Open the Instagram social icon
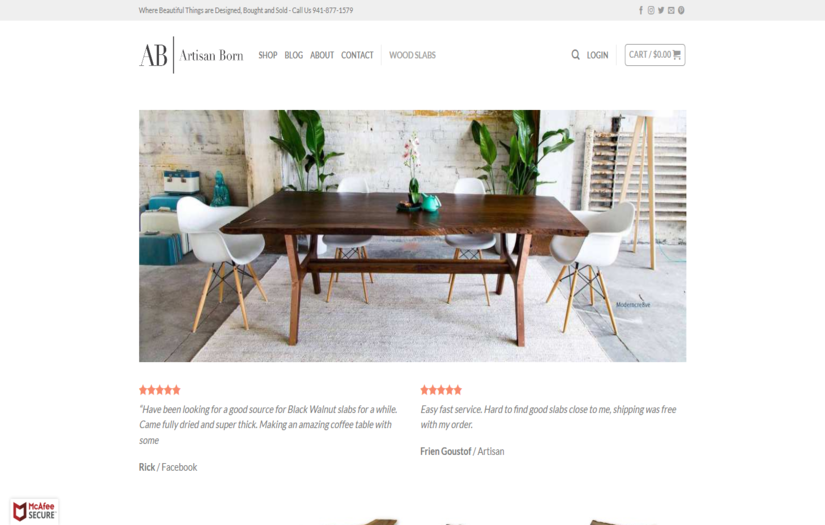Screen dimensions: 825x525 point(651,11)
